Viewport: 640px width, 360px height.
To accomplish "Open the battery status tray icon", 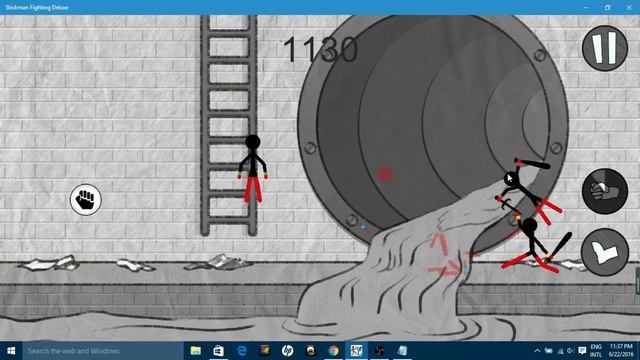I will [549, 351].
